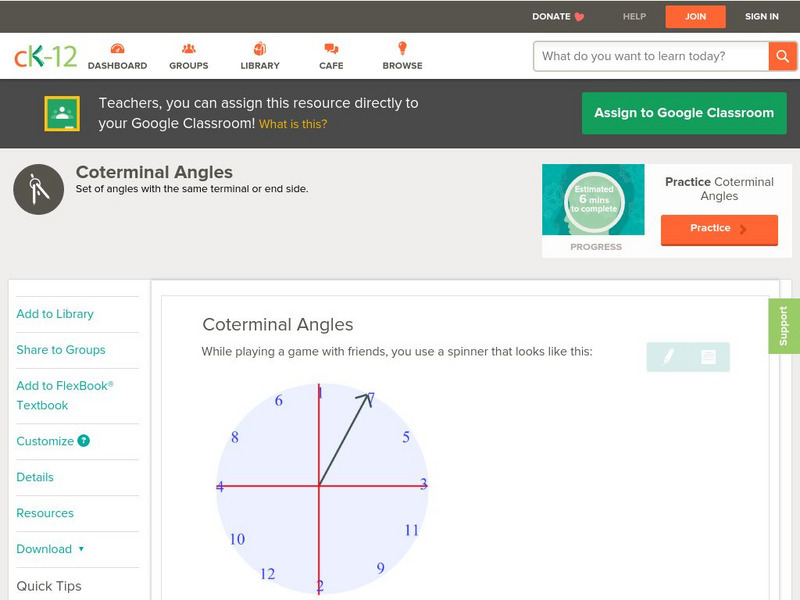Click the GROUPS menu label

click(189, 65)
